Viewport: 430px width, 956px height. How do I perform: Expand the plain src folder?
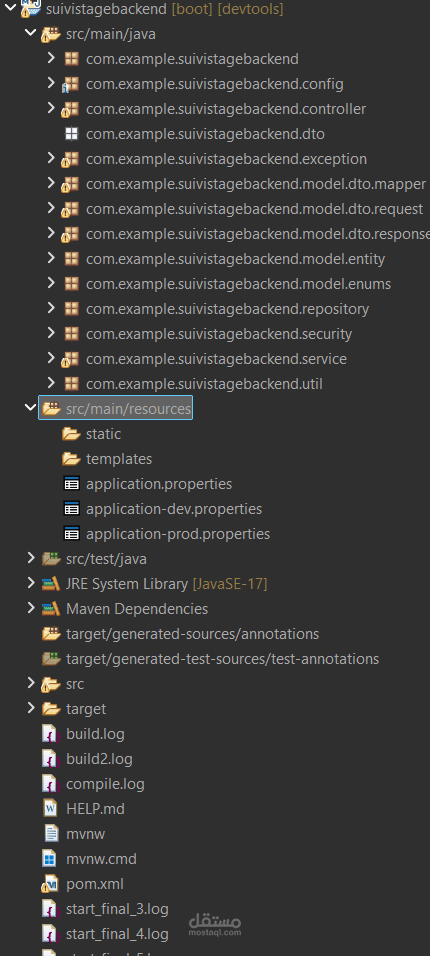tap(30, 683)
